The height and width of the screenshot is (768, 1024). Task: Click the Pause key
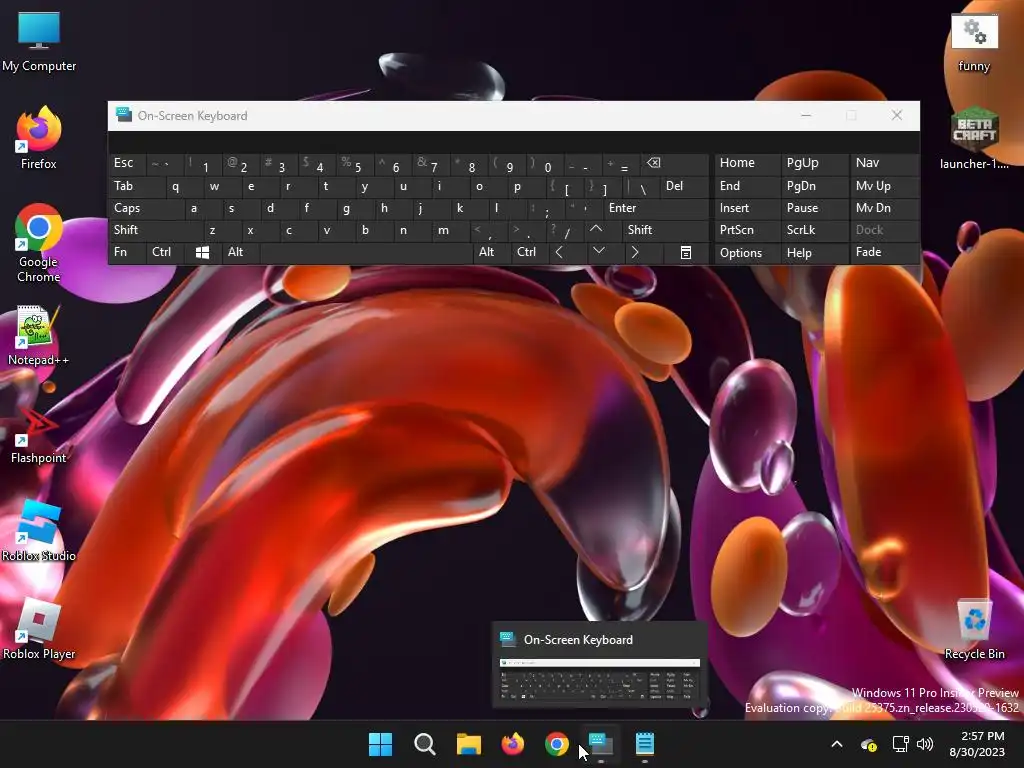[813, 208]
